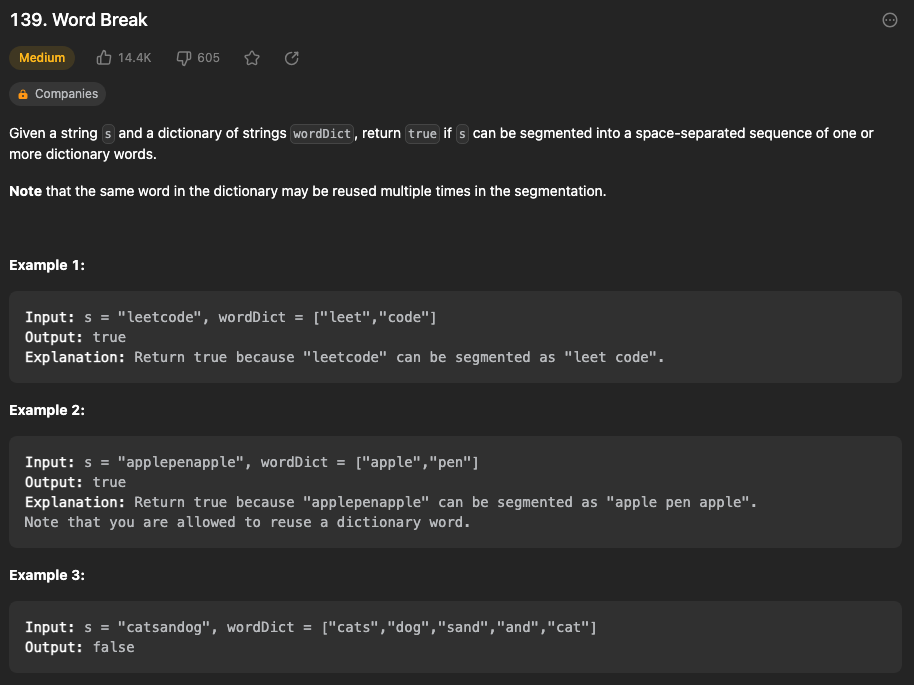Click the Example 3 'false' output line
Viewport: 914px width, 685px height.
79,647
